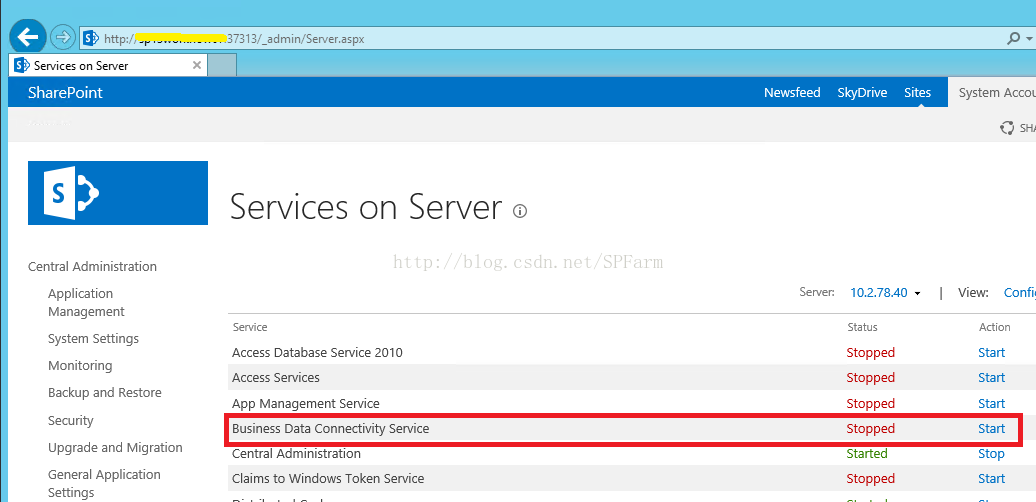Click the SharePoint favicon in address bar
The height and width of the screenshot is (502, 1036).
point(91,38)
